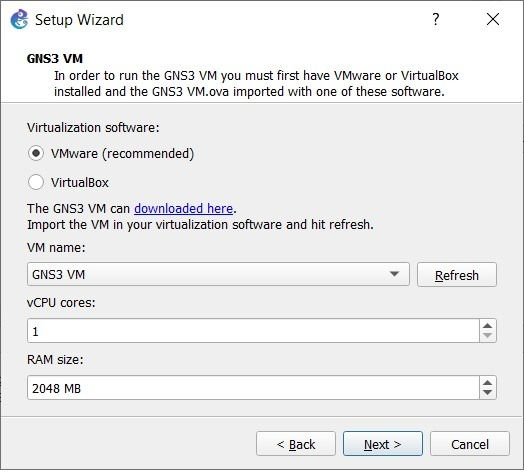Click the GNS3 chameleon logo icon
Viewport: 524px width, 472px height.
19,19
